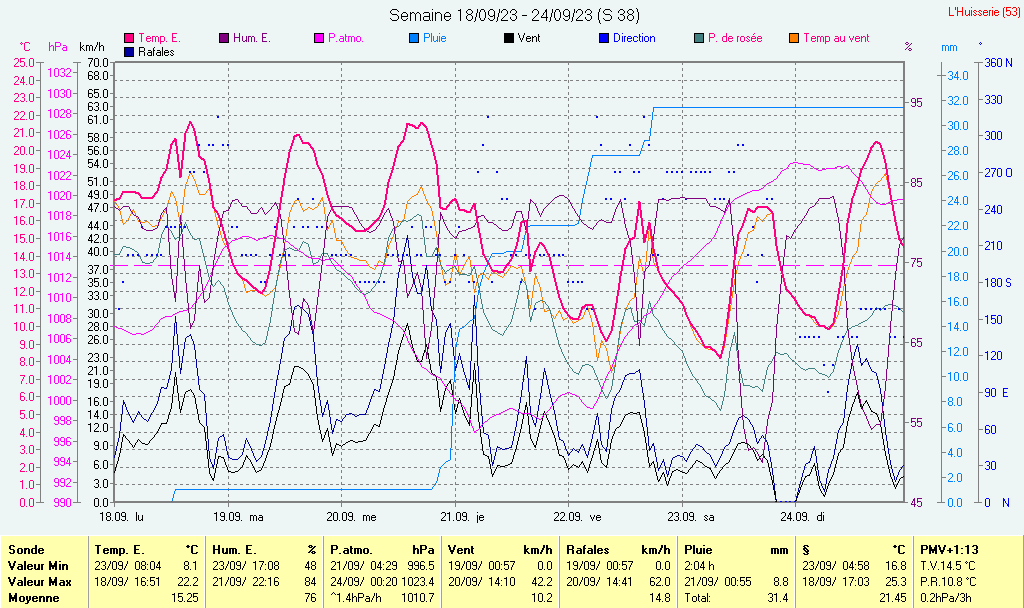This screenshot has width=1024, height=608.
Task: Select the 'Hum. E.' legend label
Action: pos(251,39)
